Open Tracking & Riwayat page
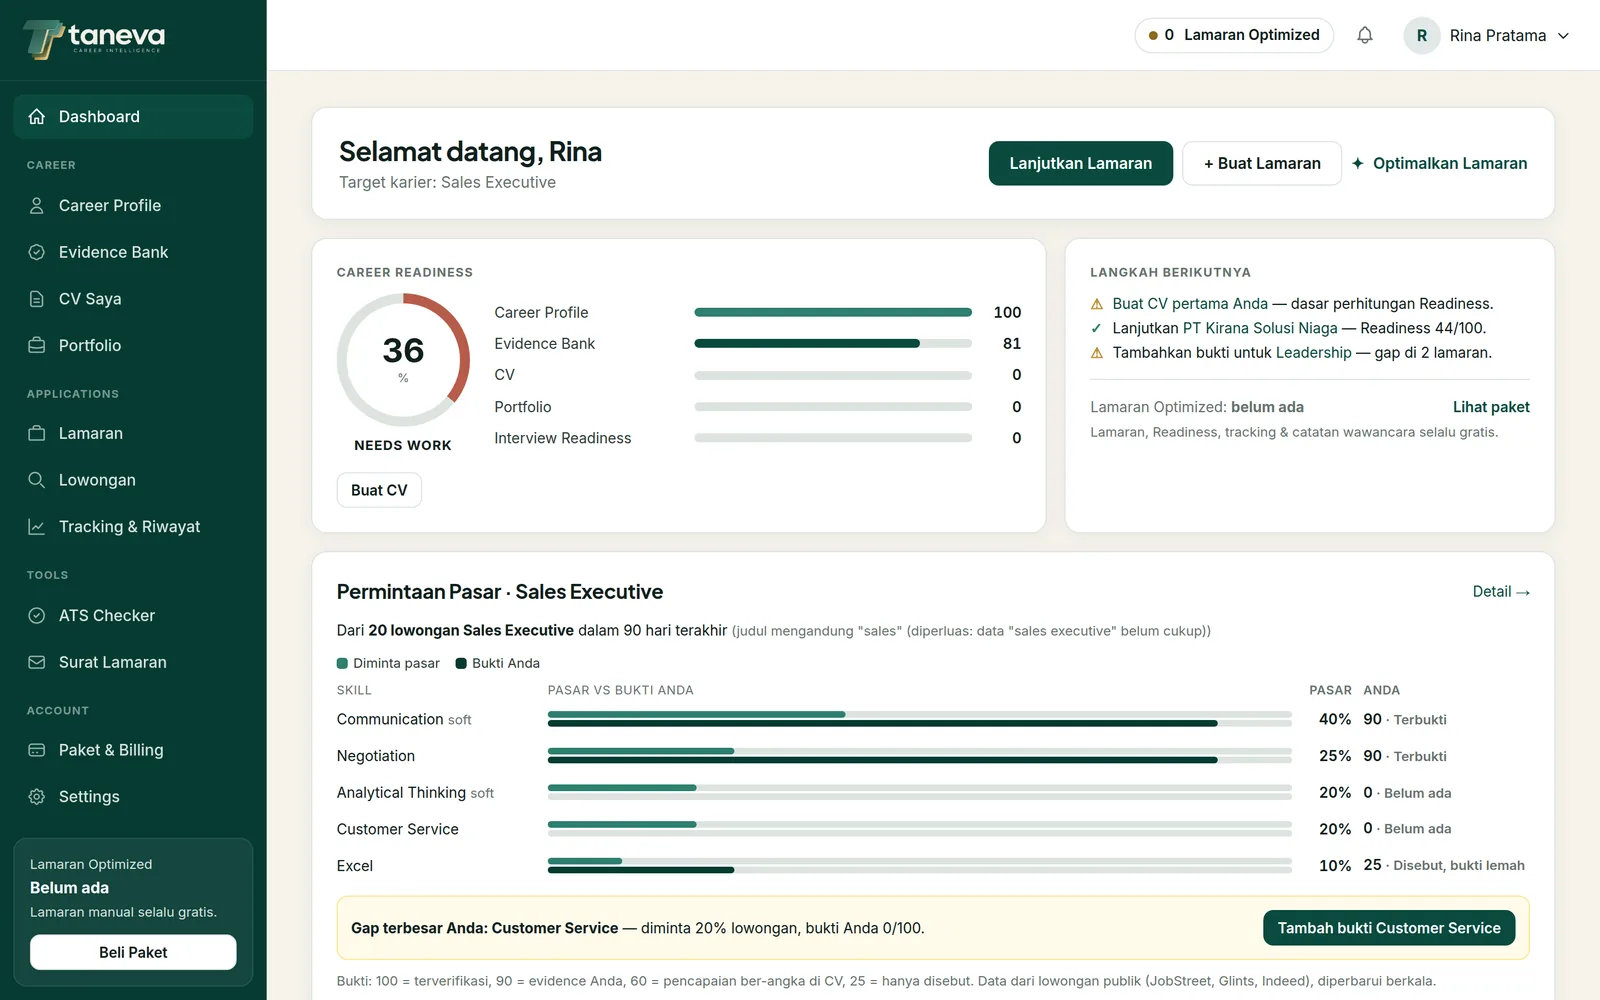The image size is (1600, 1000). tap(133, 527)
